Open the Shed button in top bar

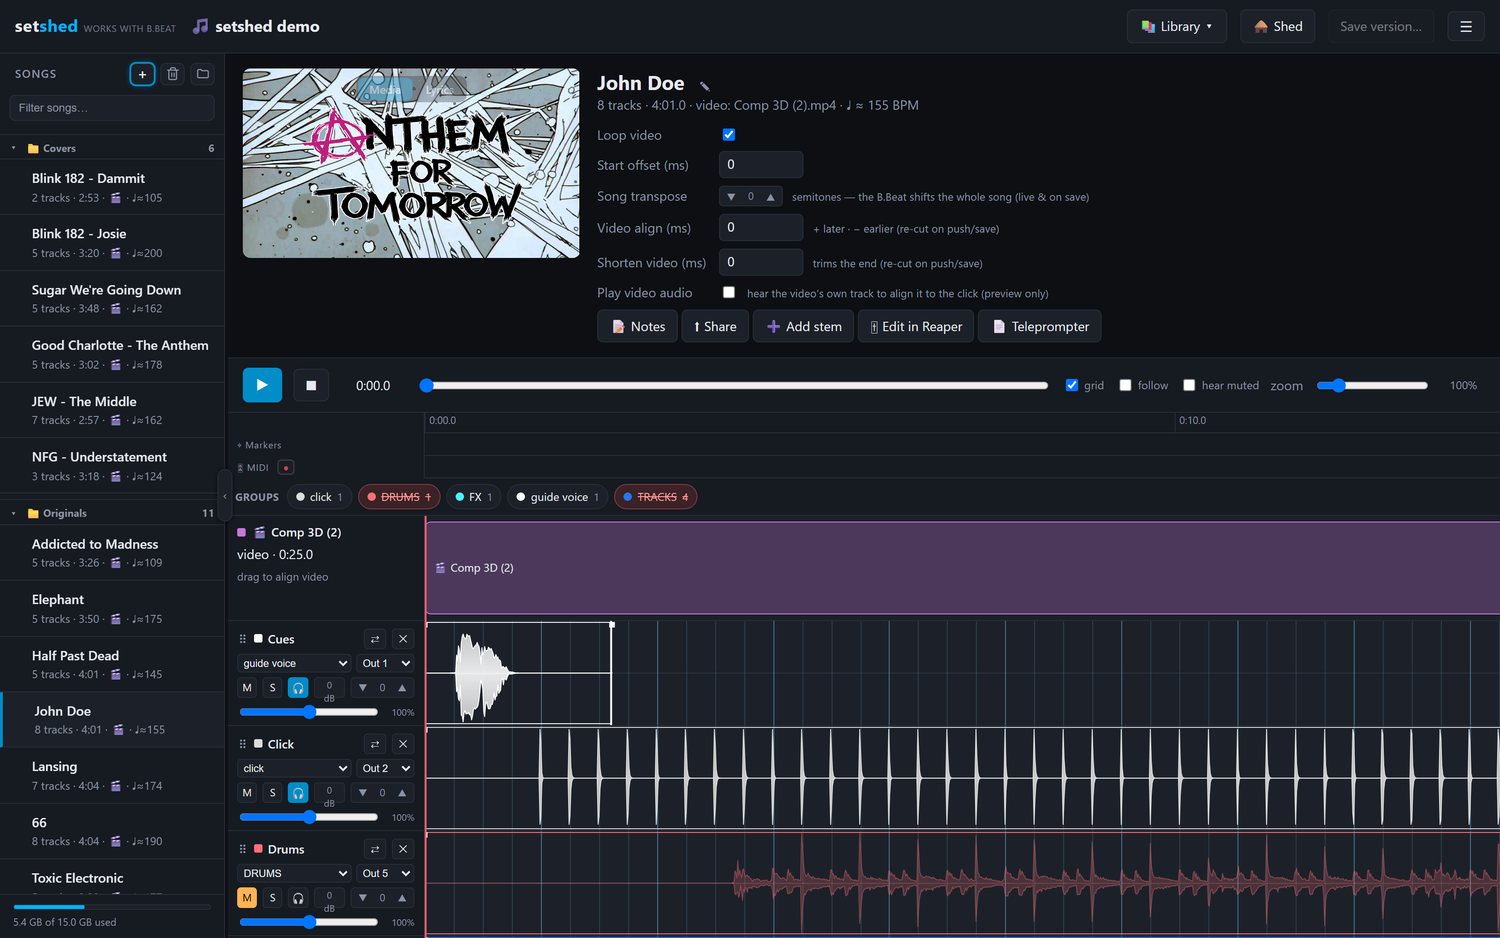point(1278,27)
